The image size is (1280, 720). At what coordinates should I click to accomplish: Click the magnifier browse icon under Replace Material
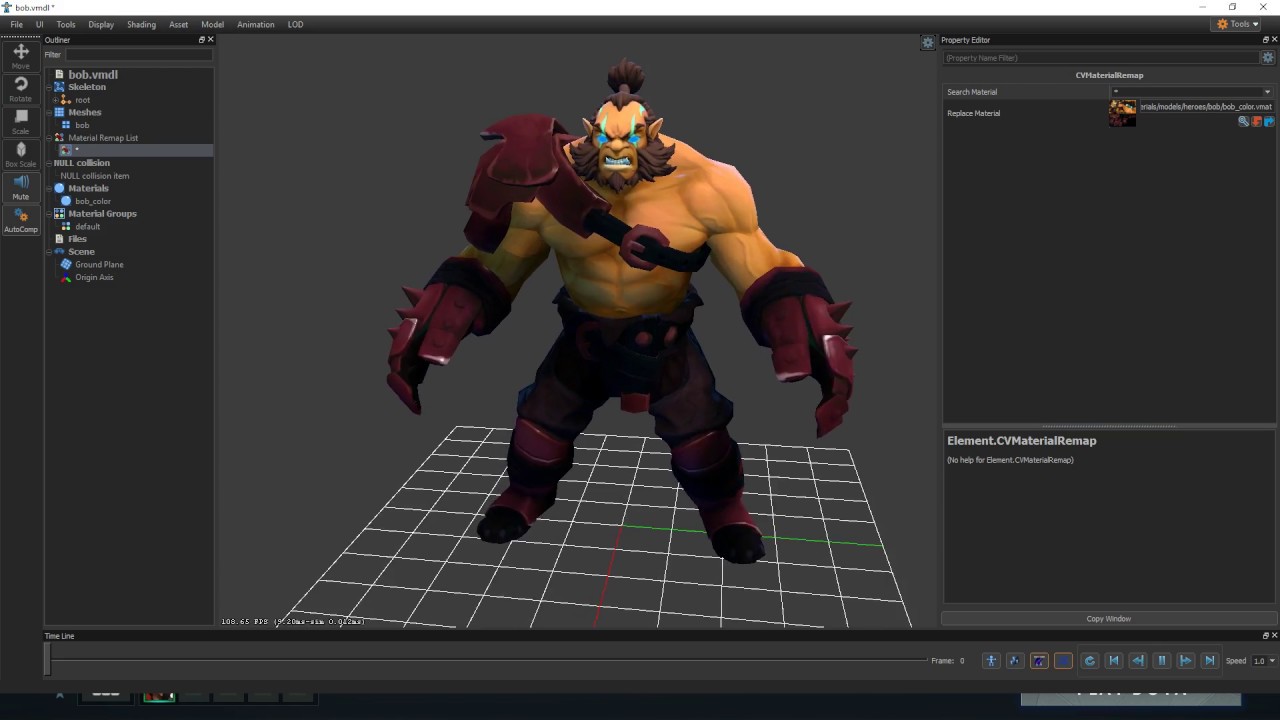pyautogui.click(x=1243, y=122)
